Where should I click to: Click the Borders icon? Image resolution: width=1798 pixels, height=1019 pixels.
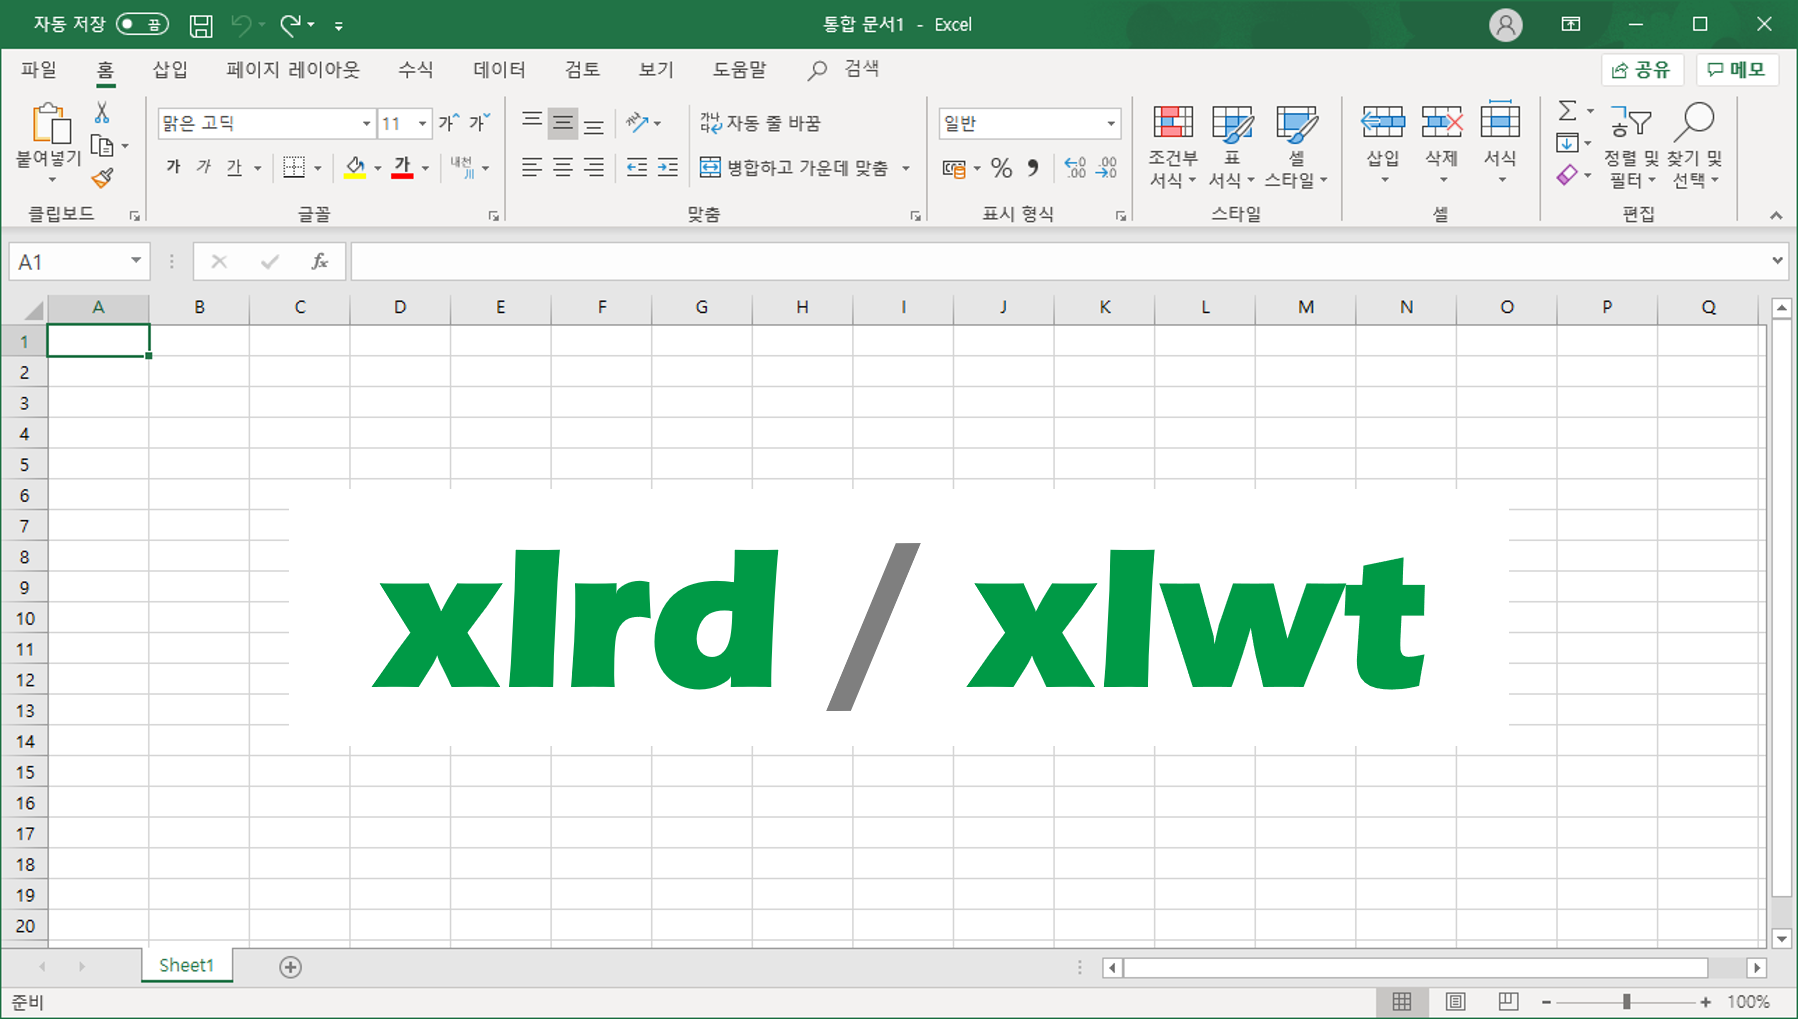[293, 167]
